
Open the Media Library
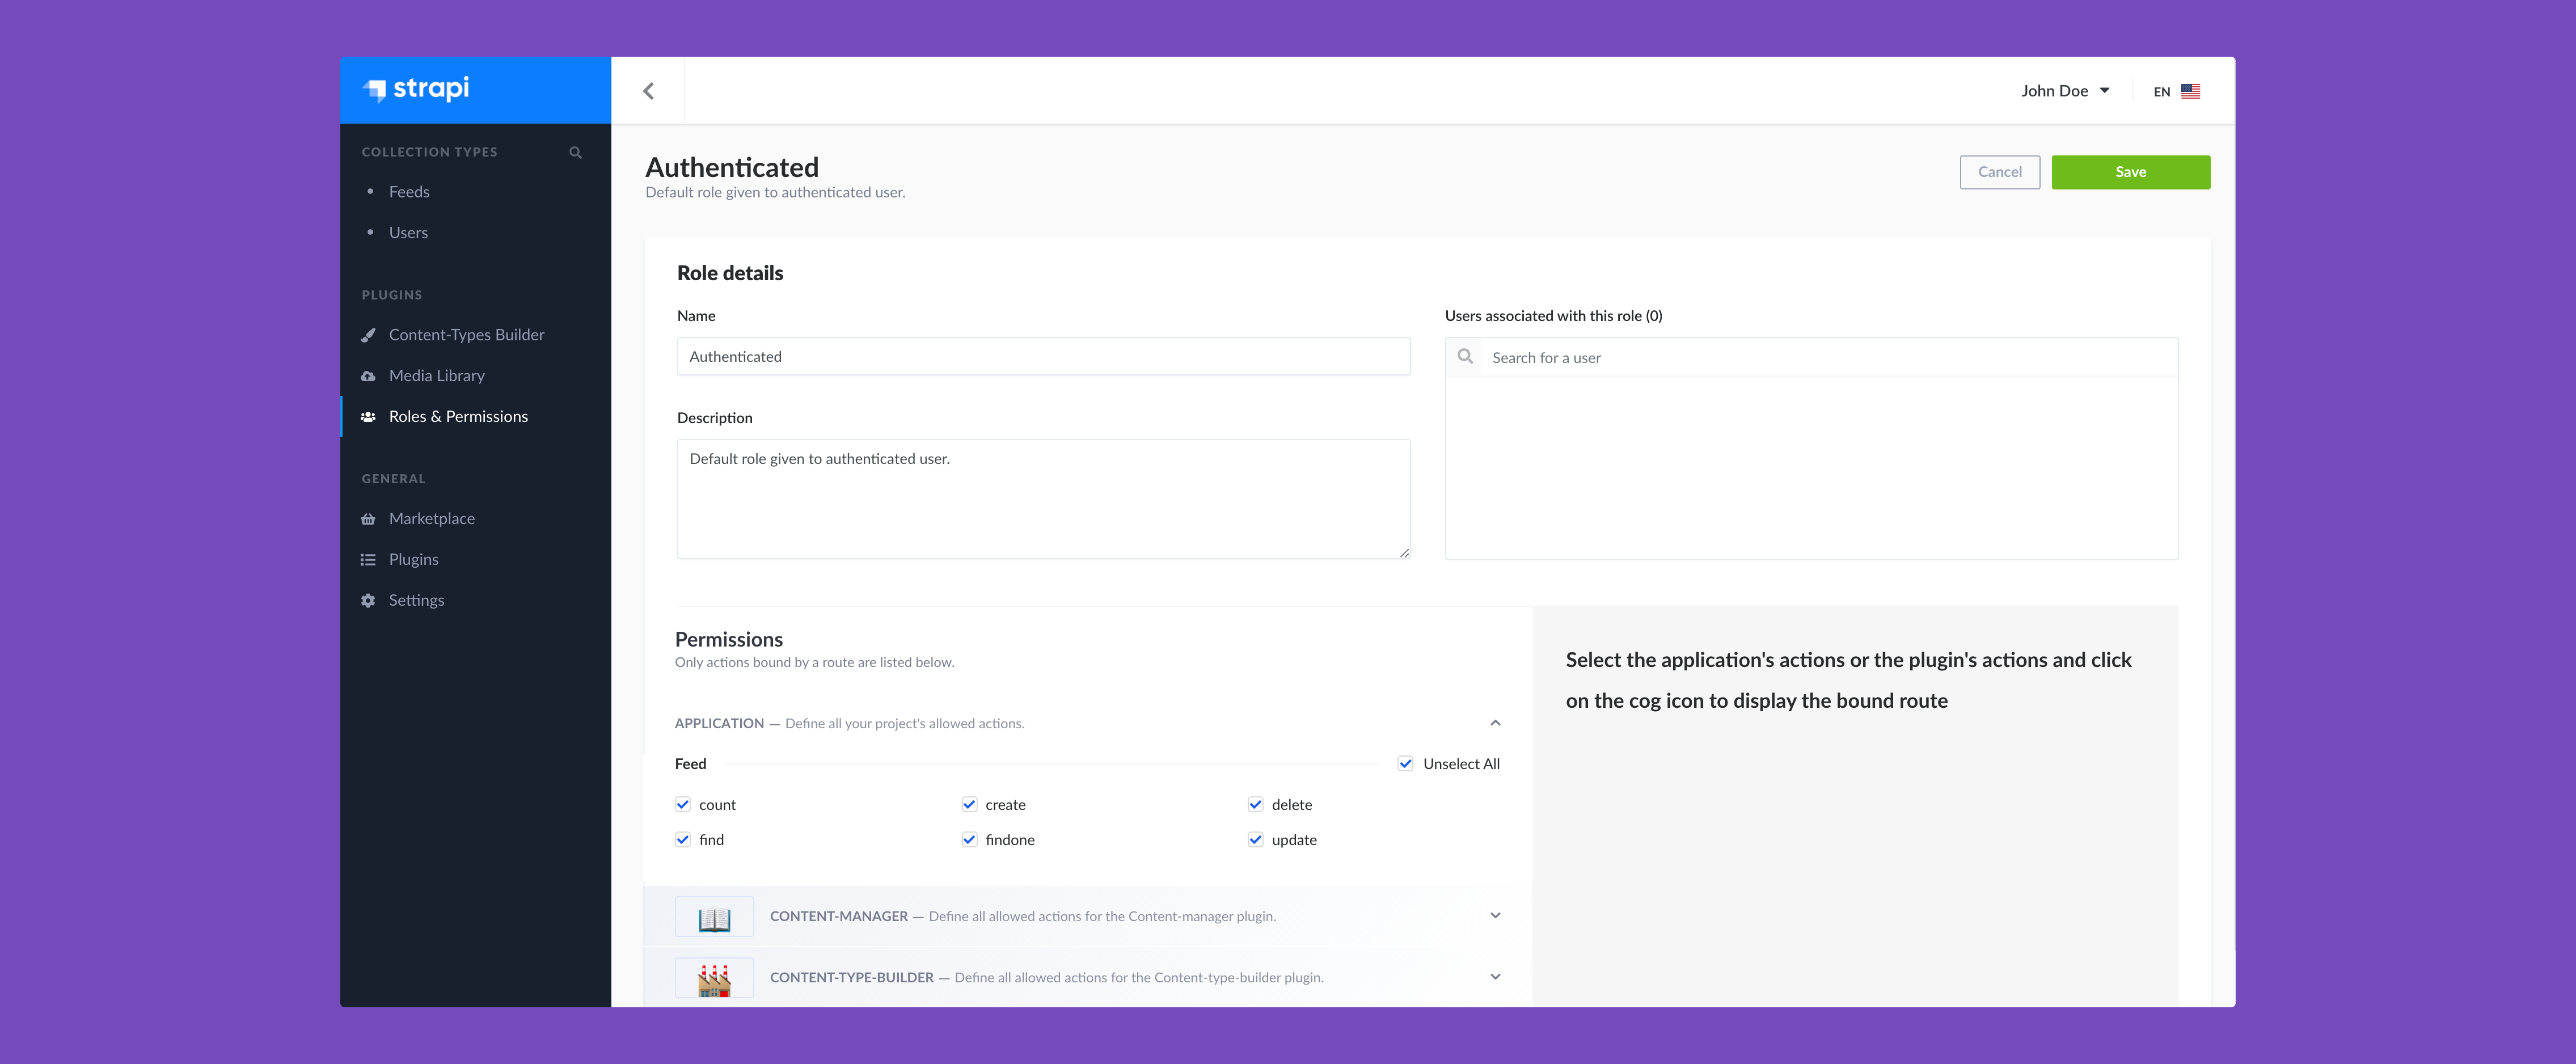pos(437,375)
